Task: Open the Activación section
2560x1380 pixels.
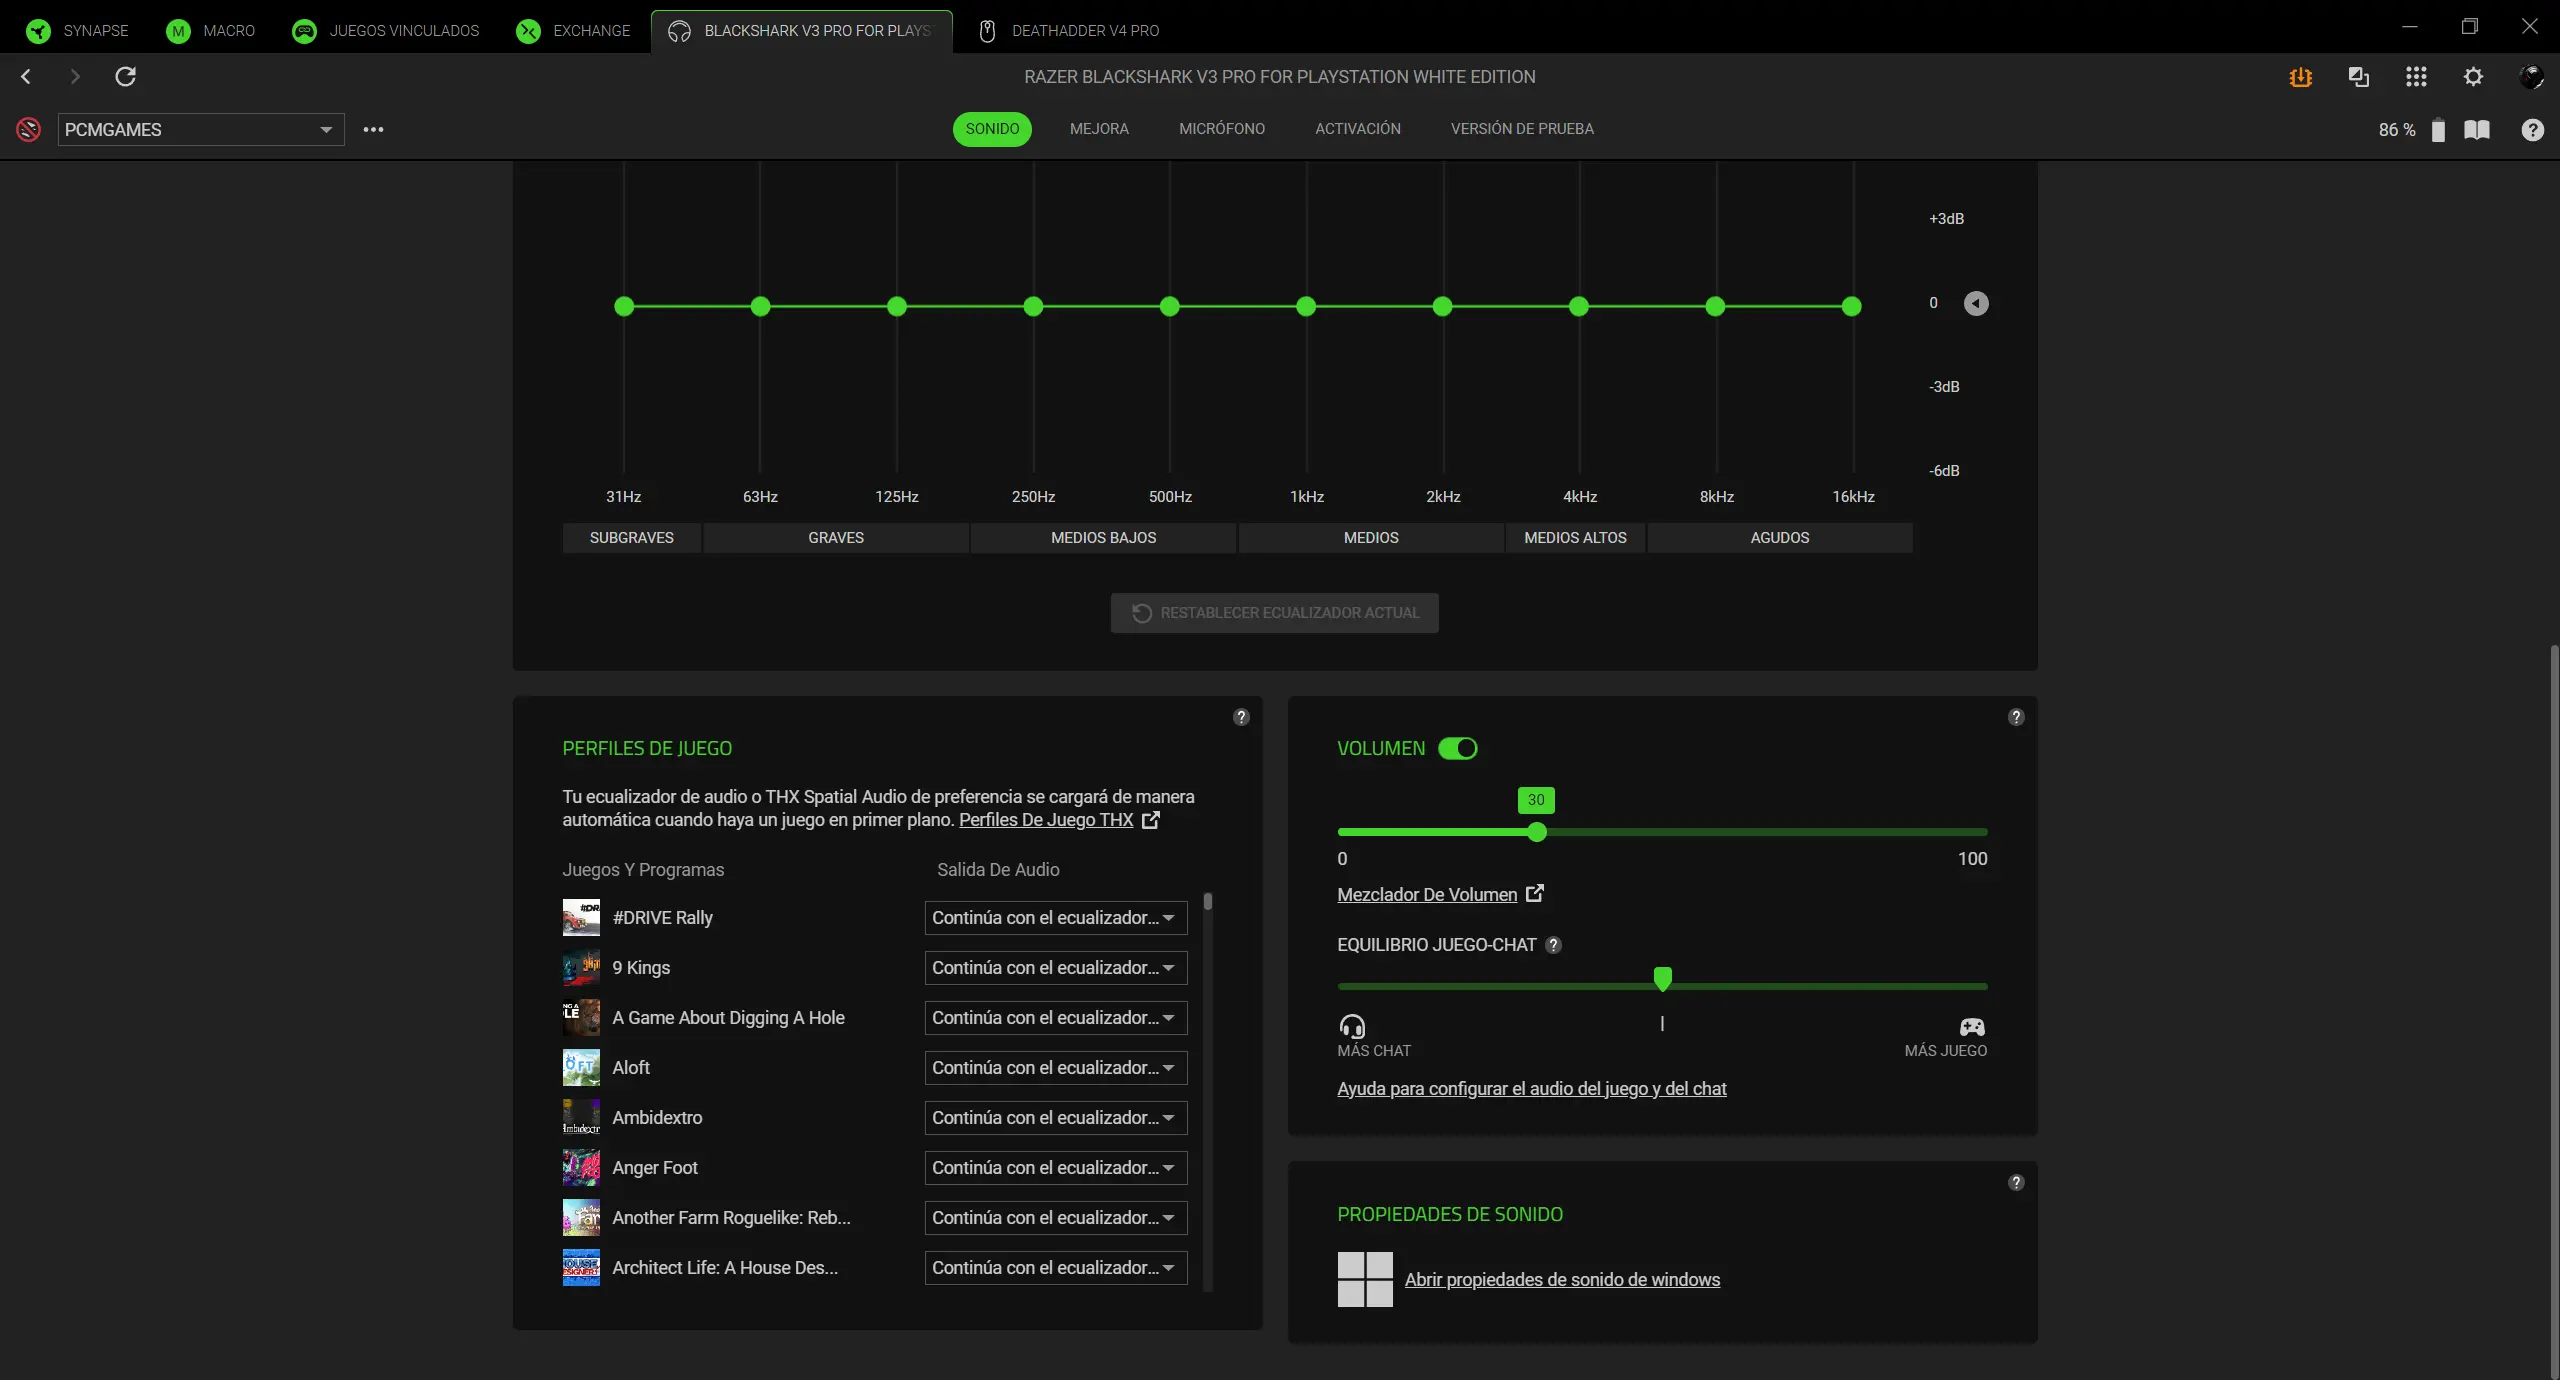Action: [x=1358, y=129]
